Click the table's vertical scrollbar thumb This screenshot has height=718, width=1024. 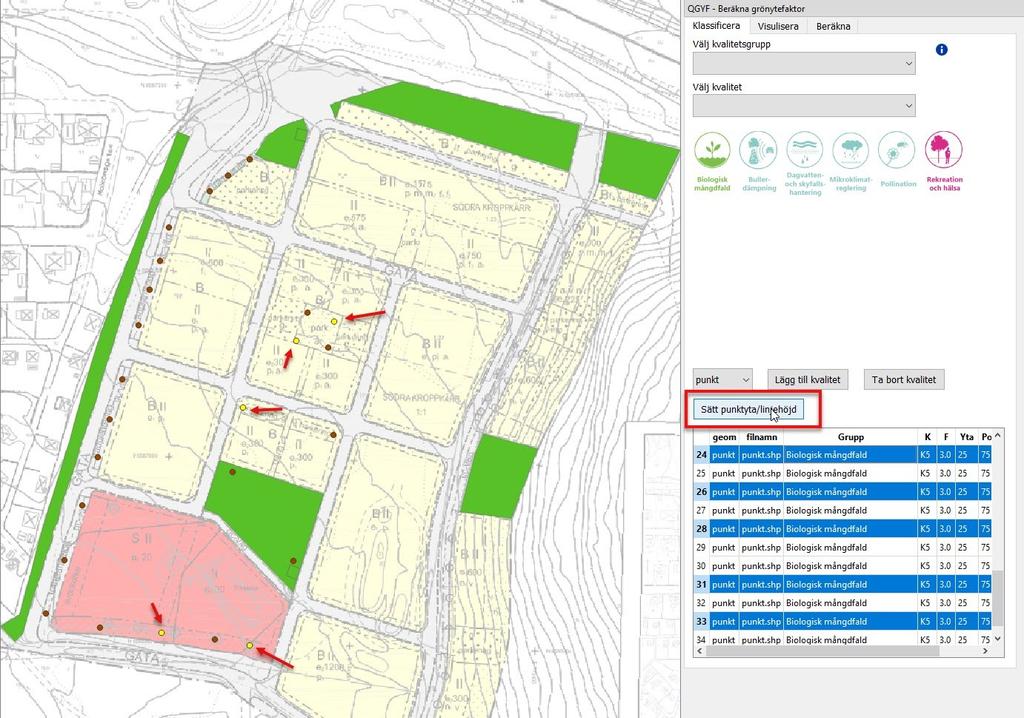click(x=997, y=598)
